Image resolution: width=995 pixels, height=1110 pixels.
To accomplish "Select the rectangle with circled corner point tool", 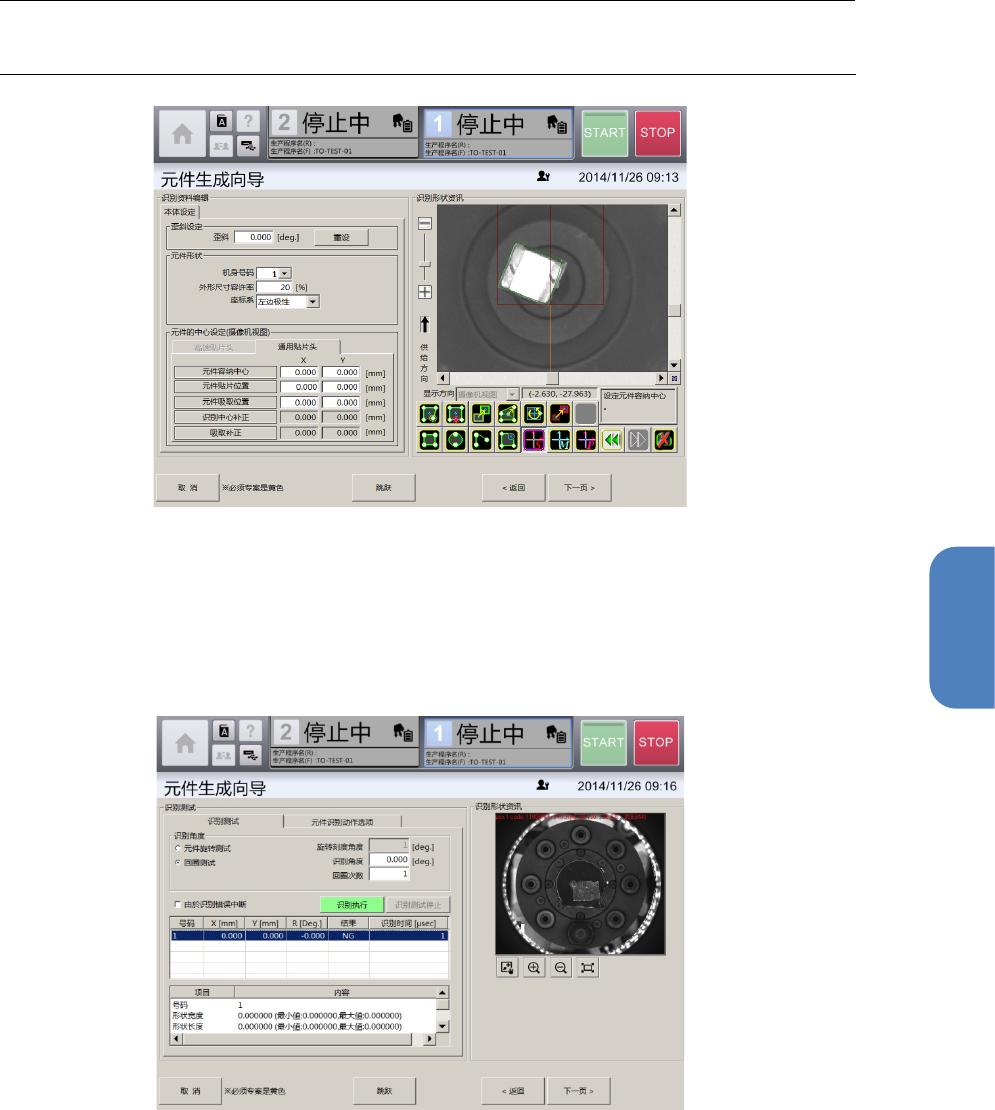I will [x=430, y=413].
